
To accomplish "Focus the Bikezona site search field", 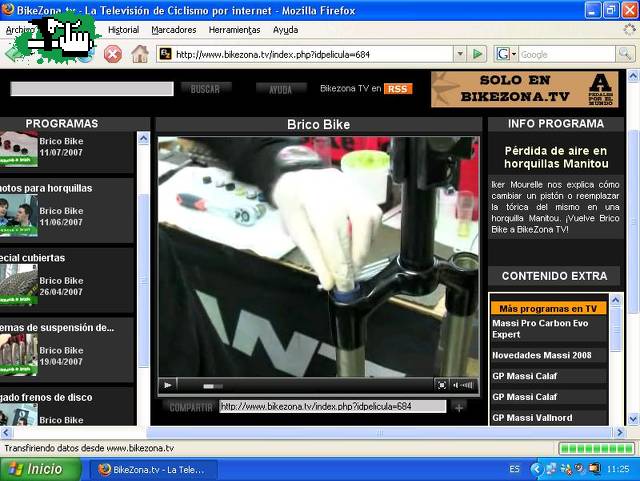I will click(92, 89).
